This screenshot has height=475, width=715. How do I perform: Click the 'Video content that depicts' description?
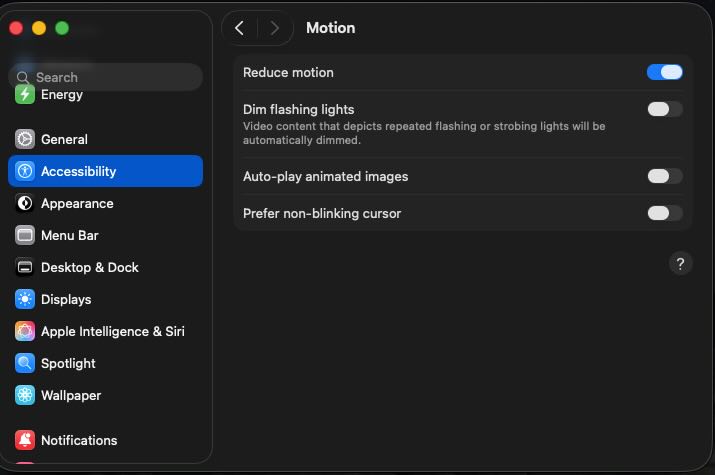[424, 133]
